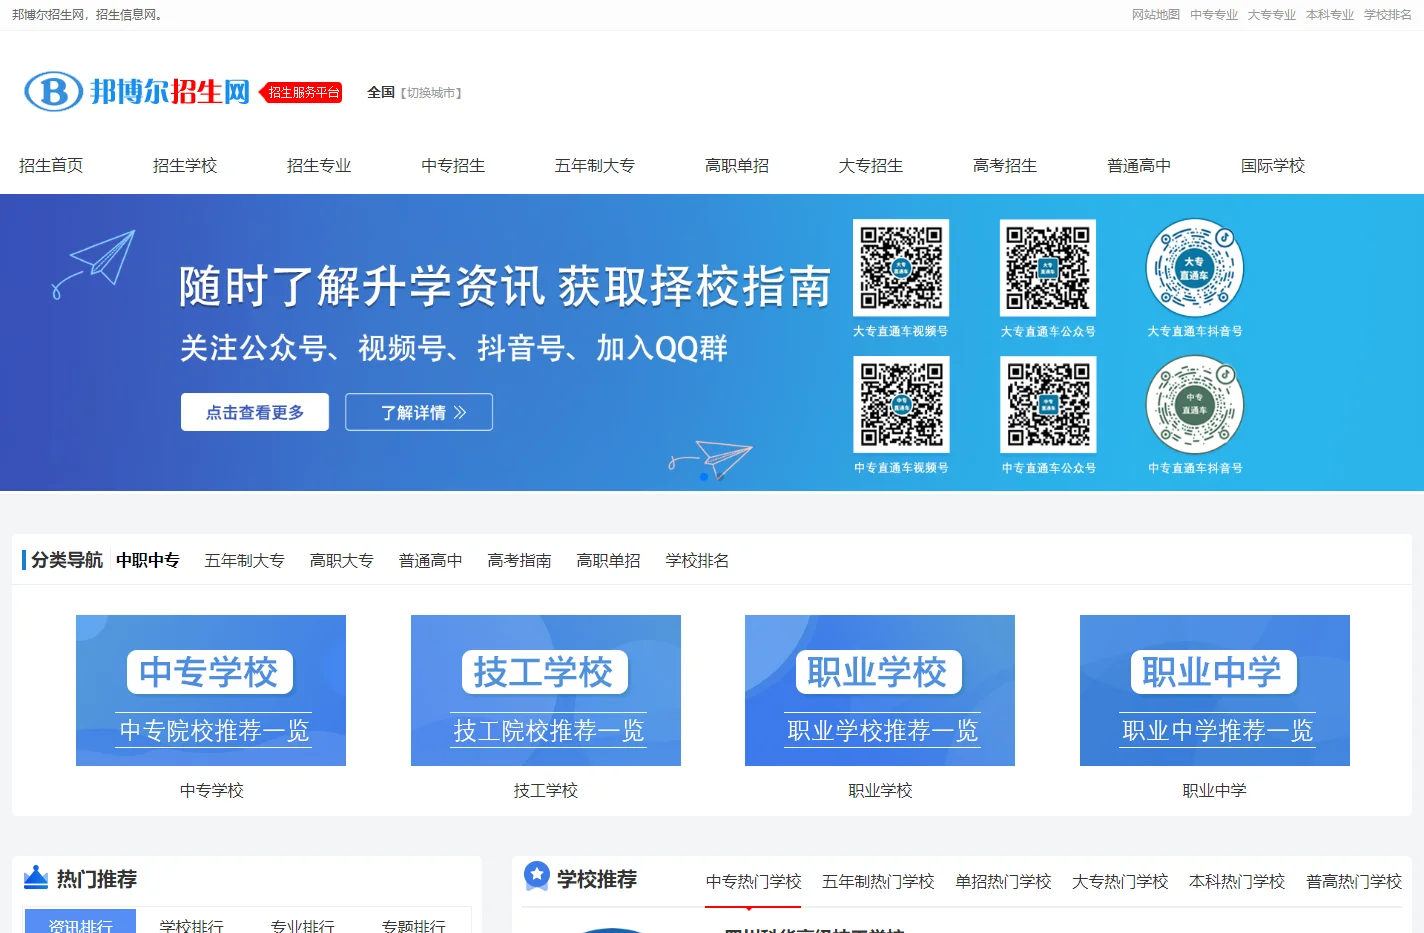Go to 招生首页 in main navigation

point(51,166)
